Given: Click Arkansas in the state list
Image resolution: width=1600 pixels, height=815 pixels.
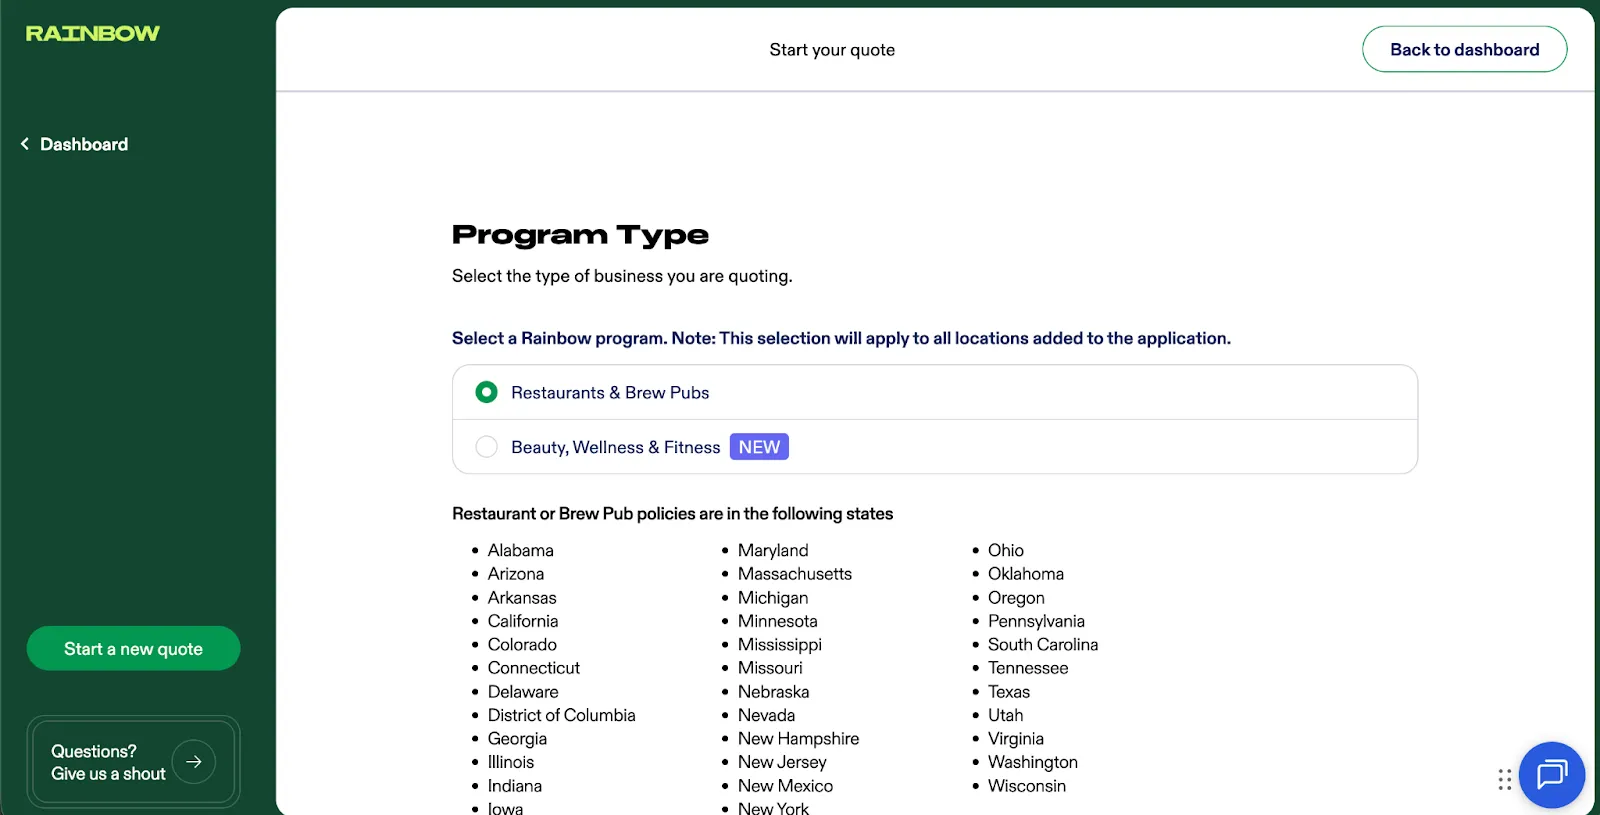Looking at the screenshot, I should [522, 598].
